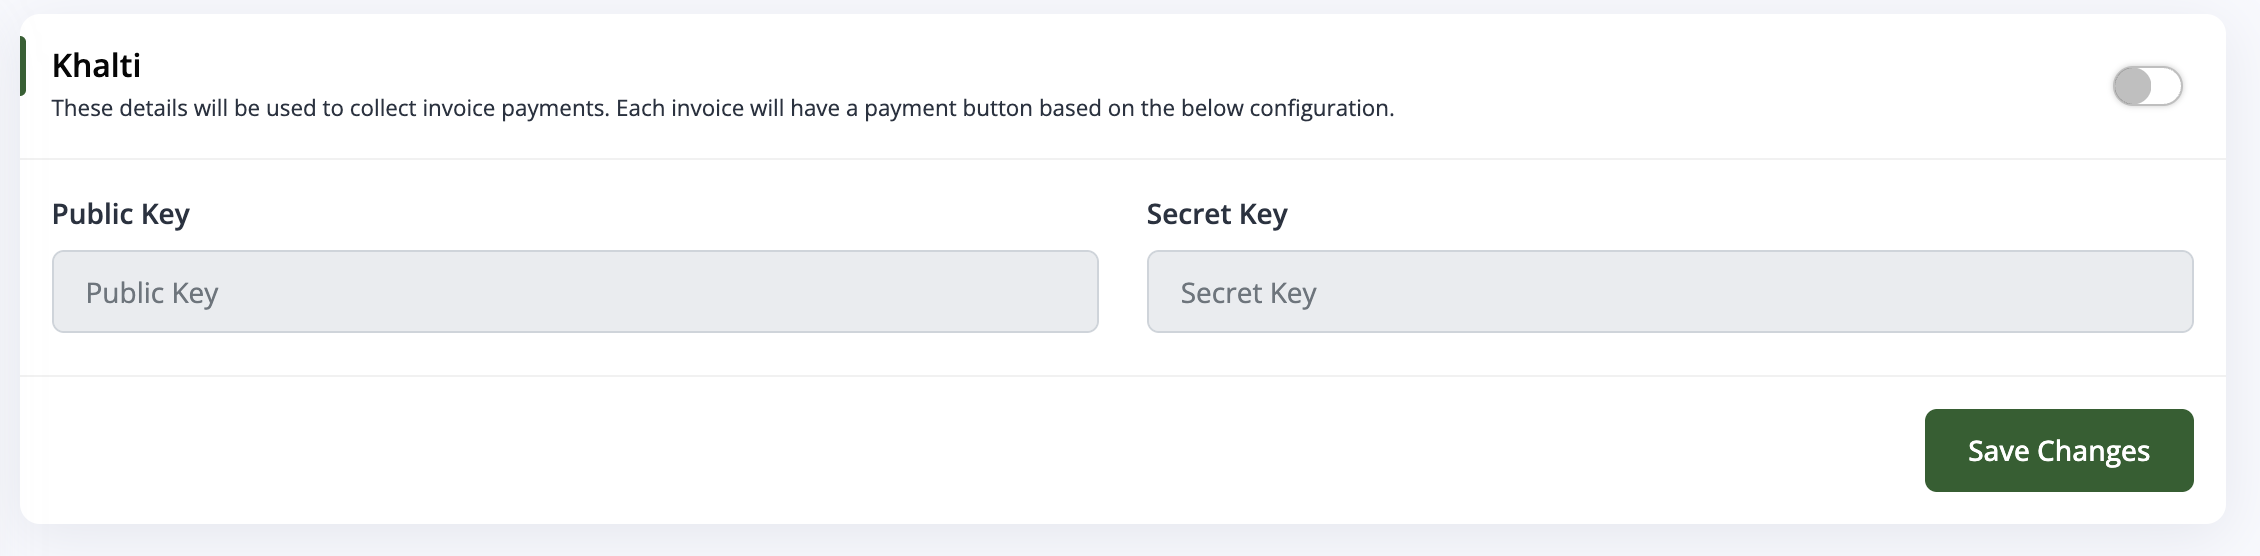Click the Secret Key field label
Image resolution: width=2260 pixels, height=556 pixels.
1216,214
